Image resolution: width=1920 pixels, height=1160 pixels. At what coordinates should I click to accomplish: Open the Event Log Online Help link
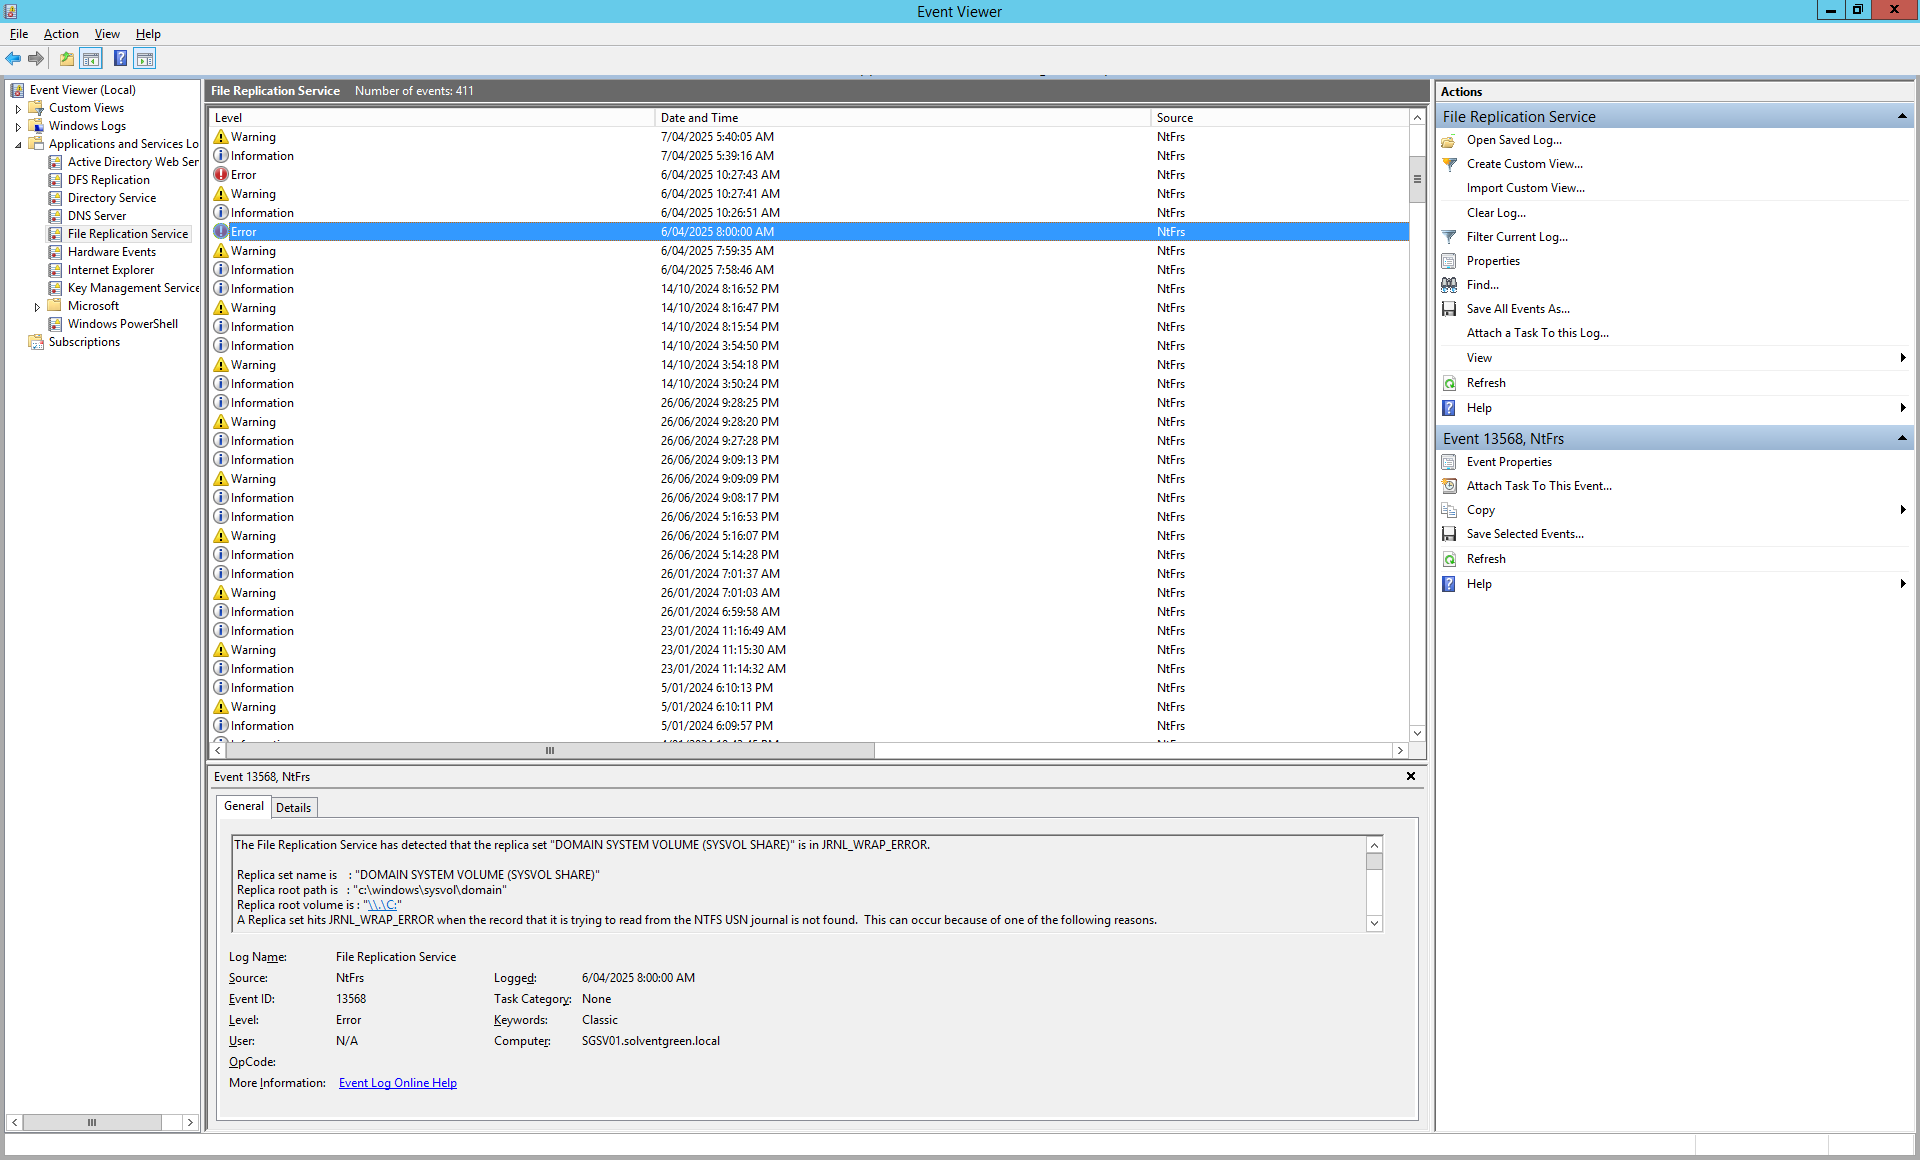[x=398, y=1083]
